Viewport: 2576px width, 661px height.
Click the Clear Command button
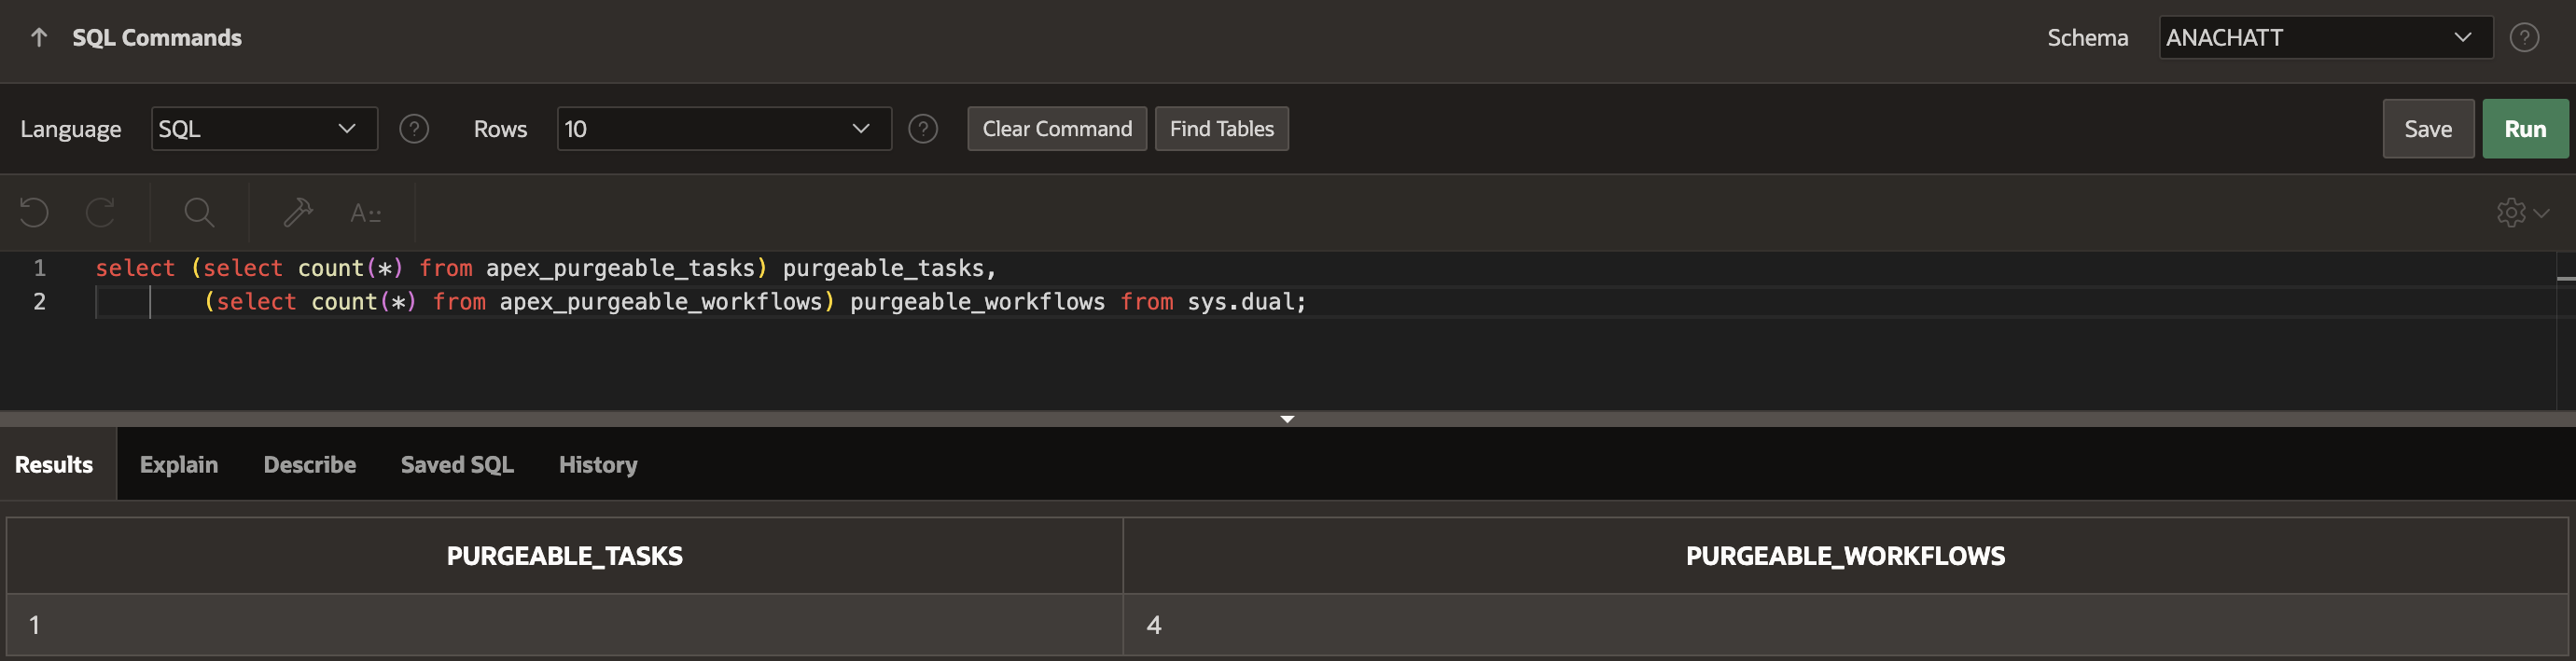[1057, 129]
